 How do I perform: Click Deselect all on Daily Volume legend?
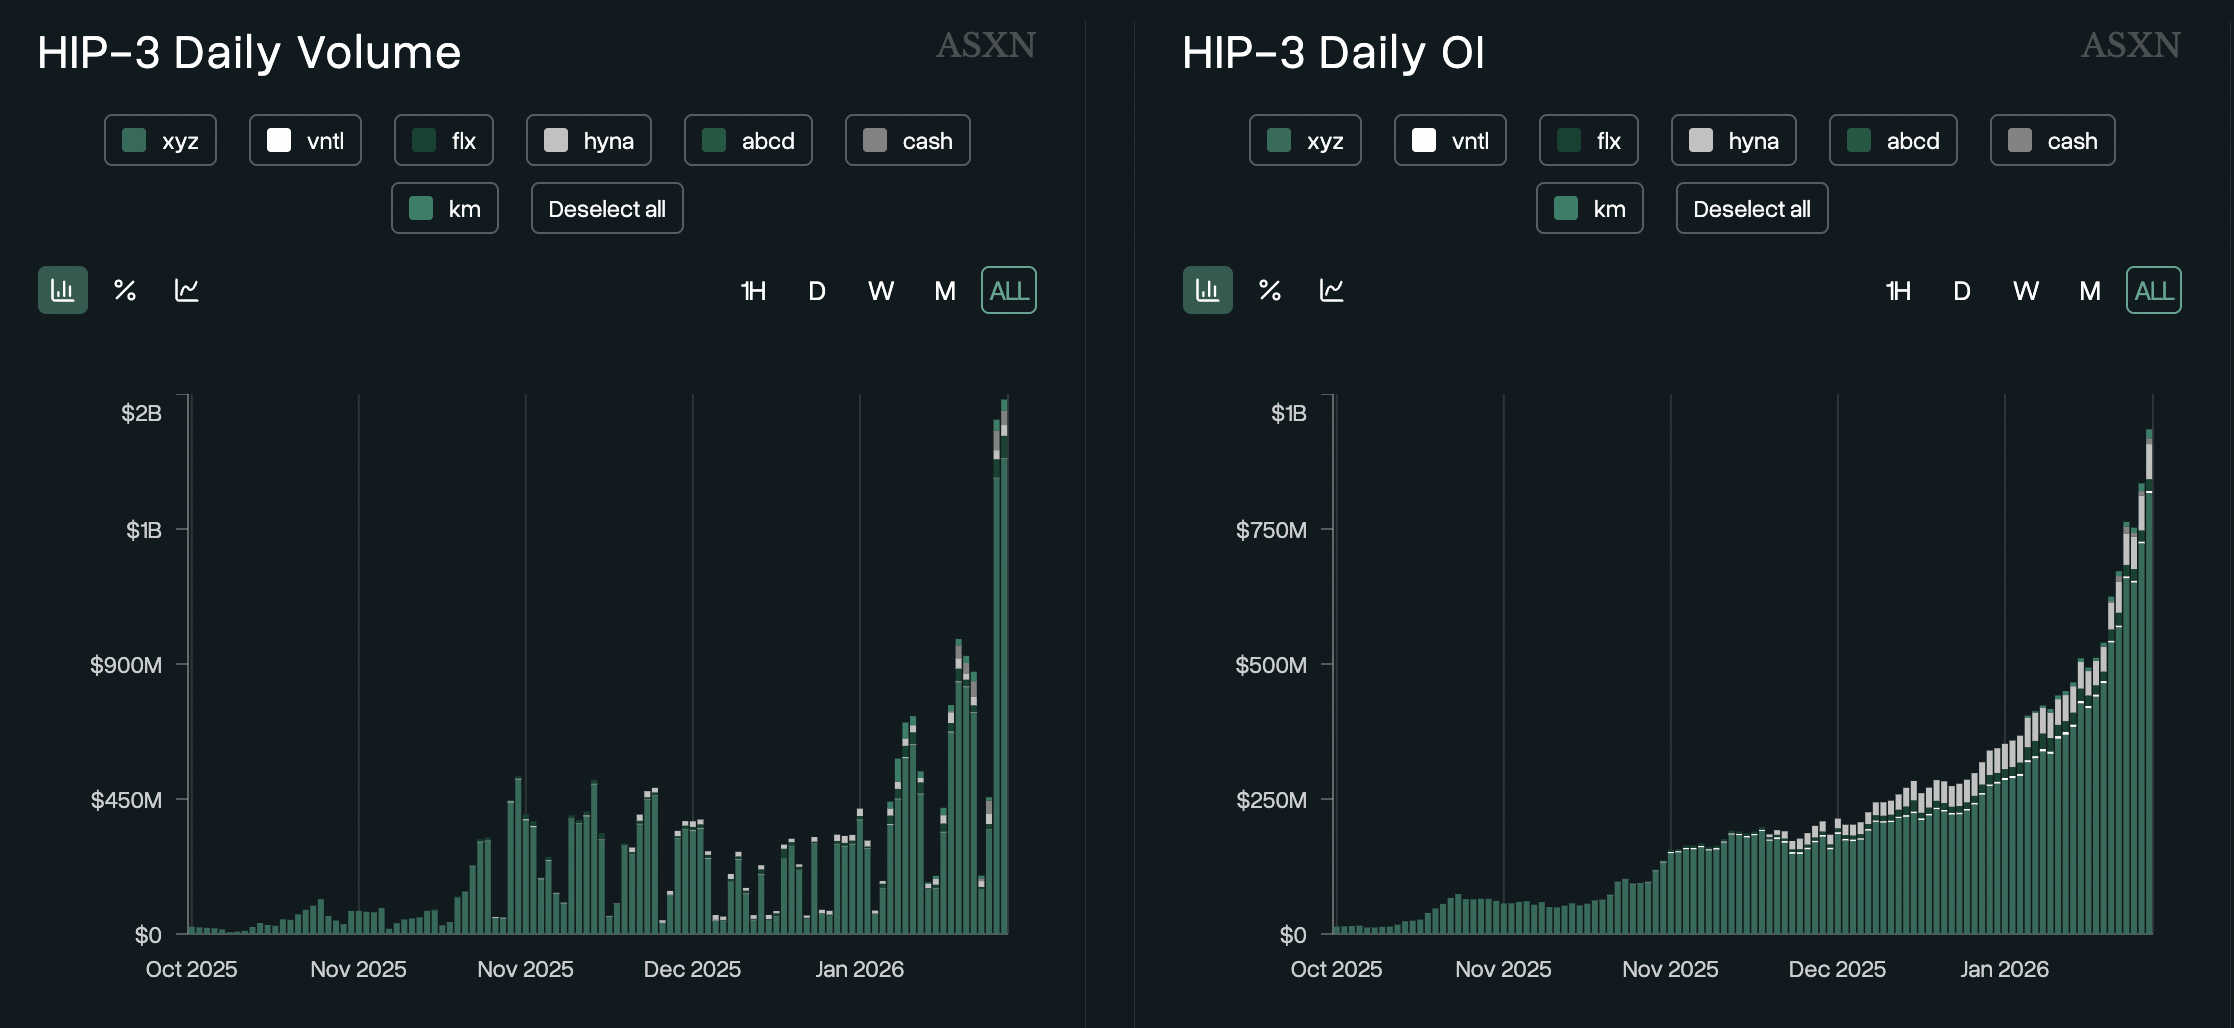coord(606,208)
